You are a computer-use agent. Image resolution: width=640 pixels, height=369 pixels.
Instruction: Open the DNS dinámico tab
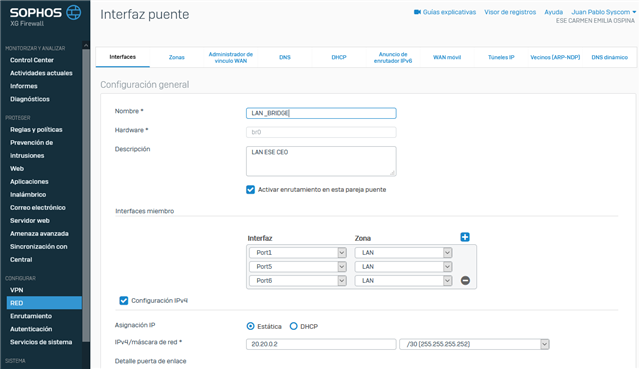click(609, 58)
